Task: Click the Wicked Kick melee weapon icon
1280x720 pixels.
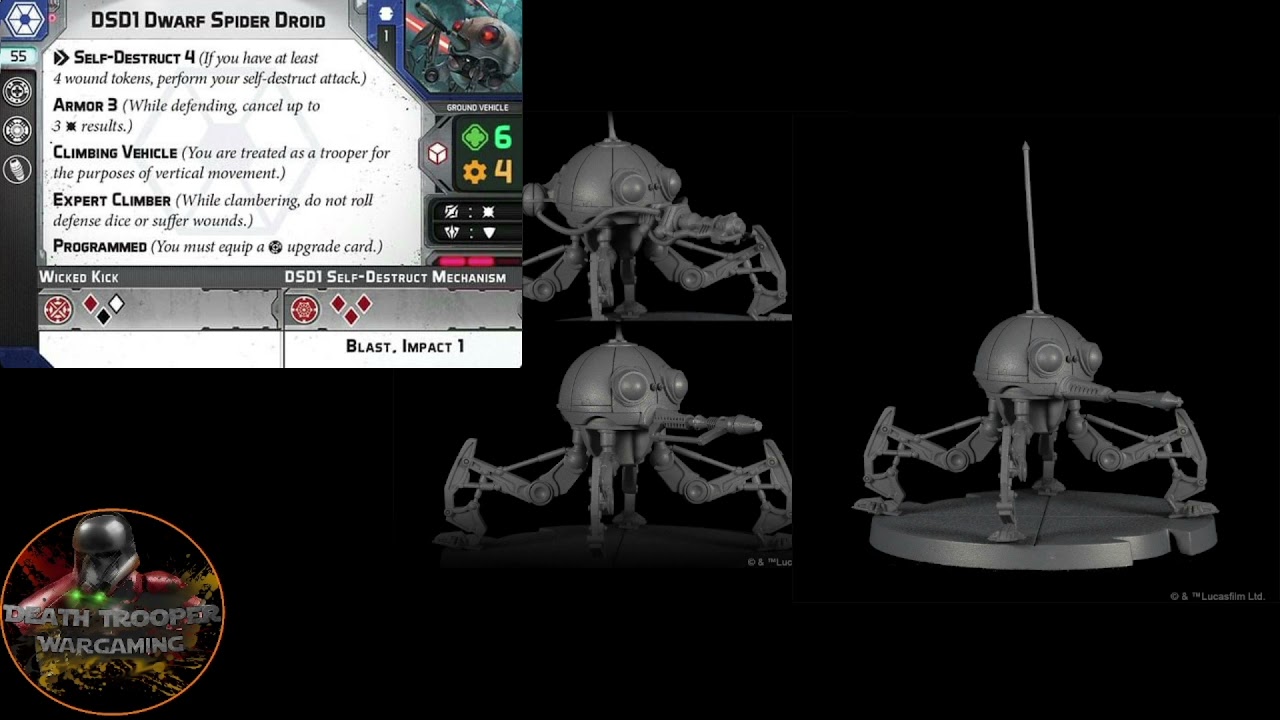Action: point(58,310)
